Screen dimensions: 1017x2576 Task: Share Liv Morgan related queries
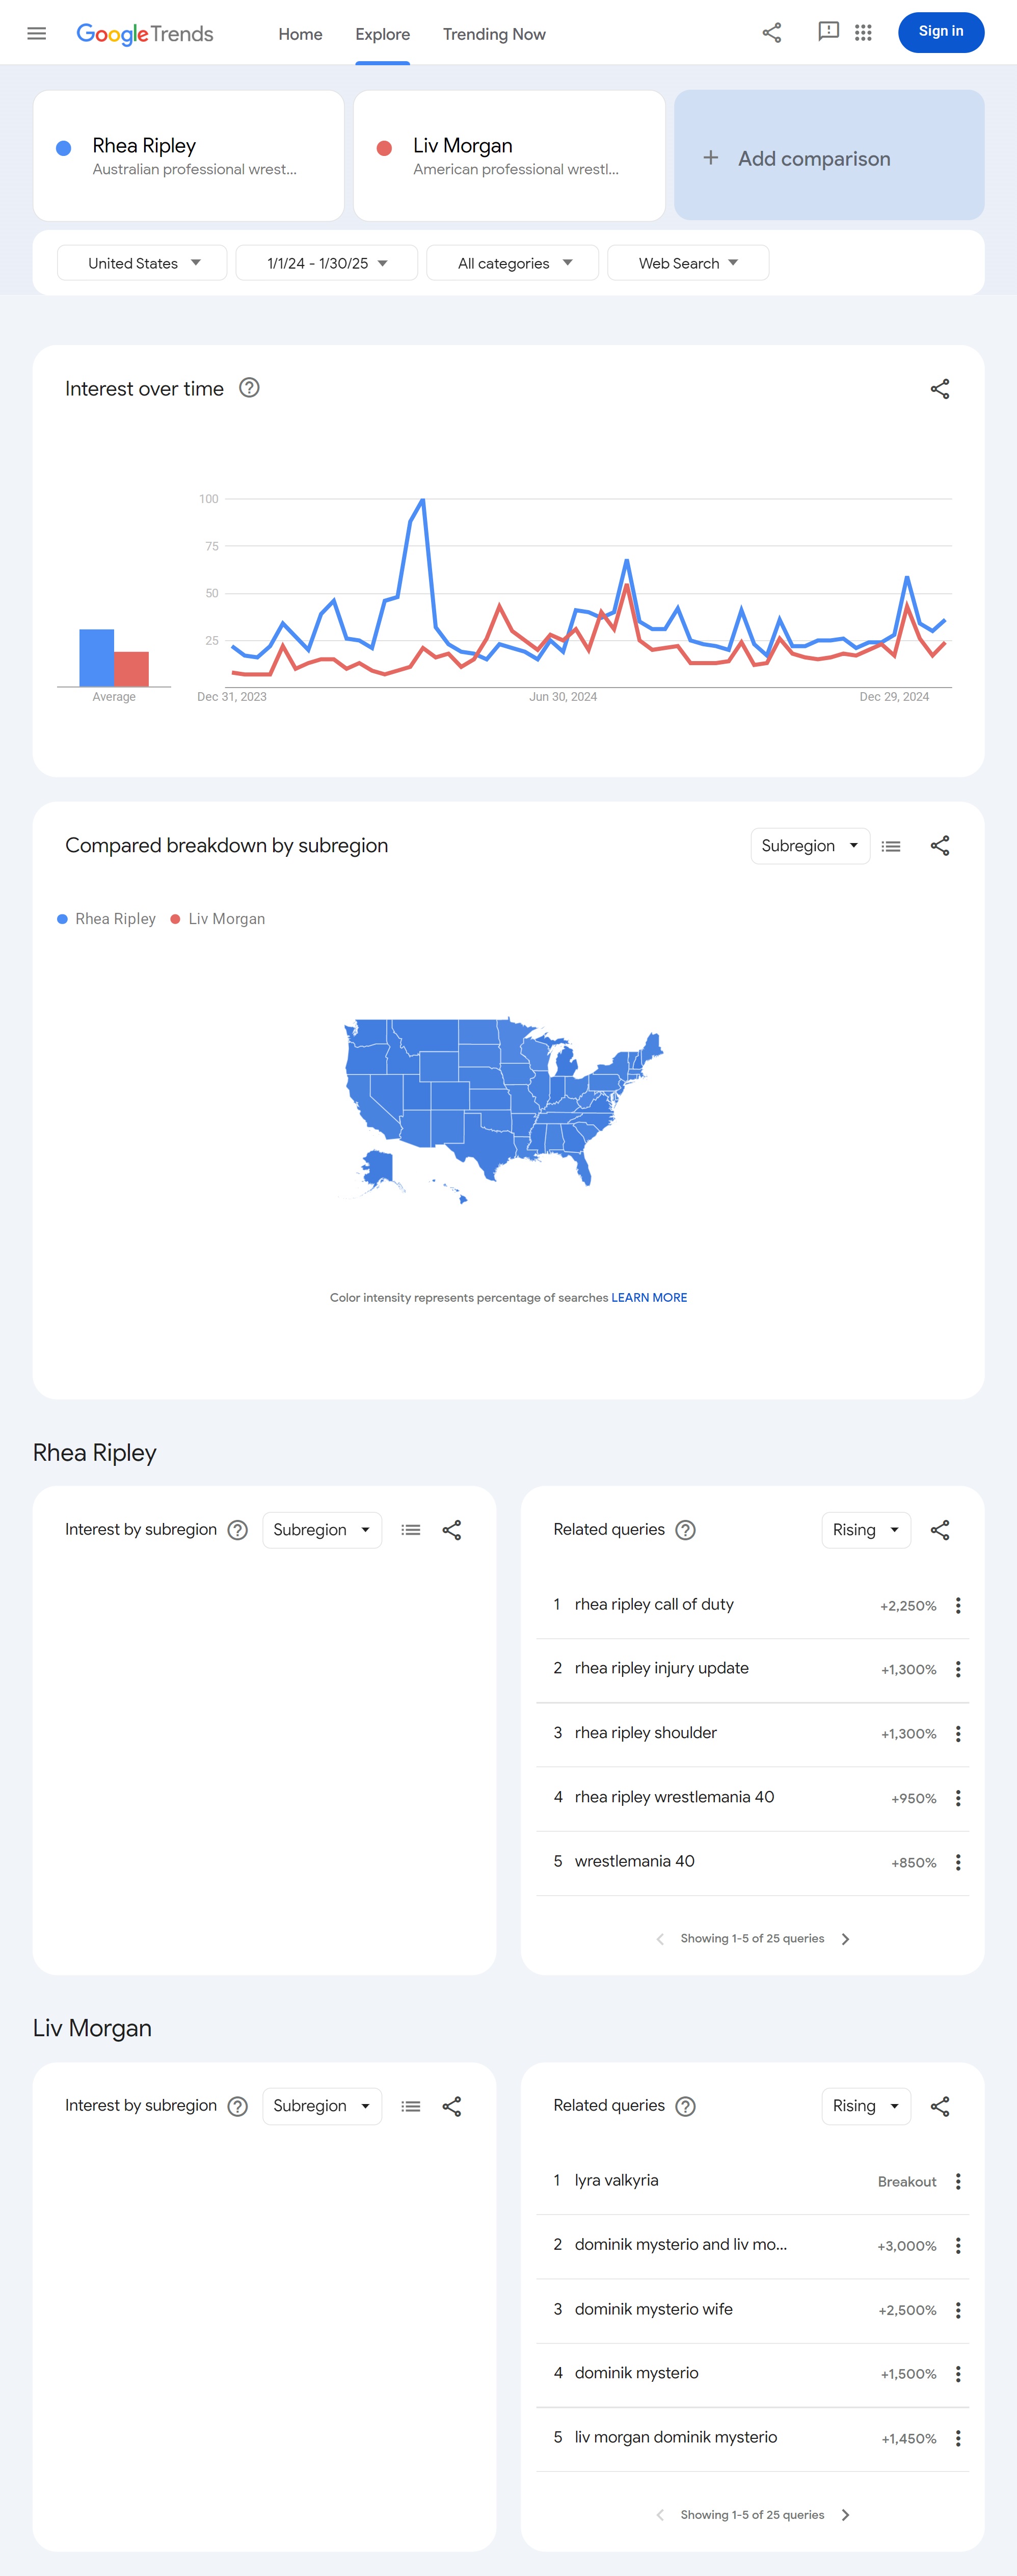click(939, 2106)
